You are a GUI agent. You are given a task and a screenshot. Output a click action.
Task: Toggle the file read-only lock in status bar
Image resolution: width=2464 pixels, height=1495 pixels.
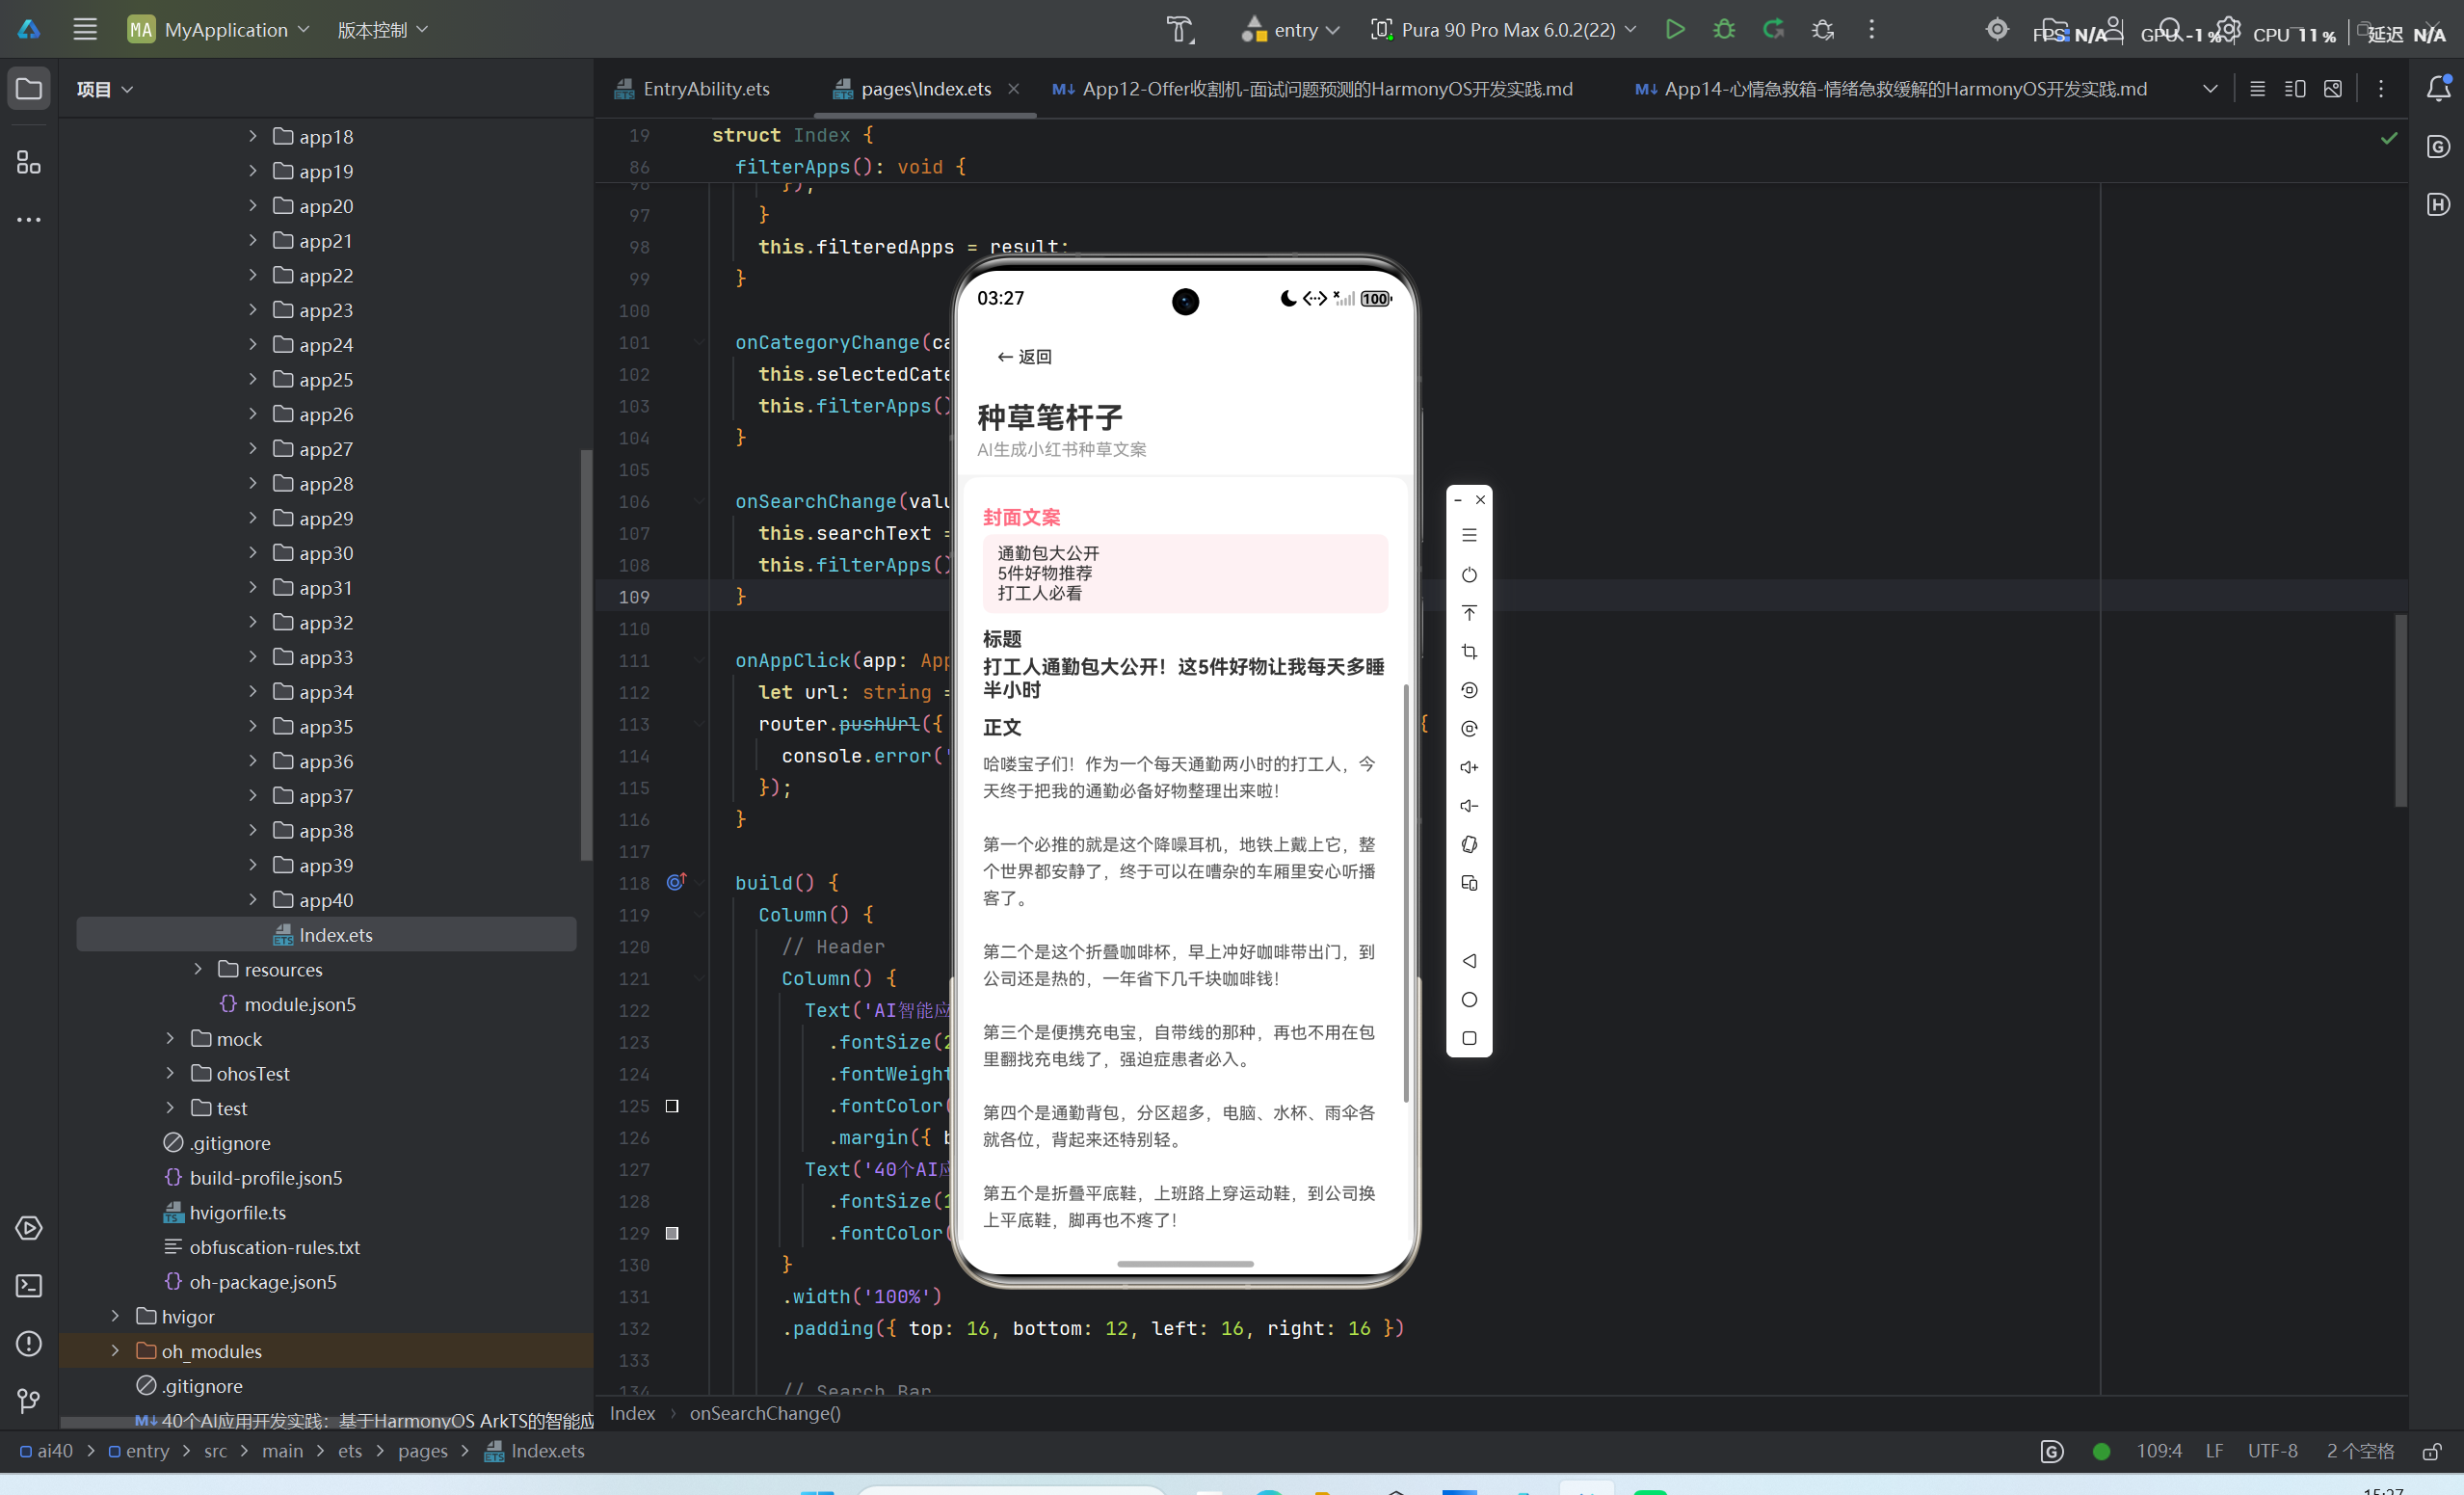click(2432, 1451)
